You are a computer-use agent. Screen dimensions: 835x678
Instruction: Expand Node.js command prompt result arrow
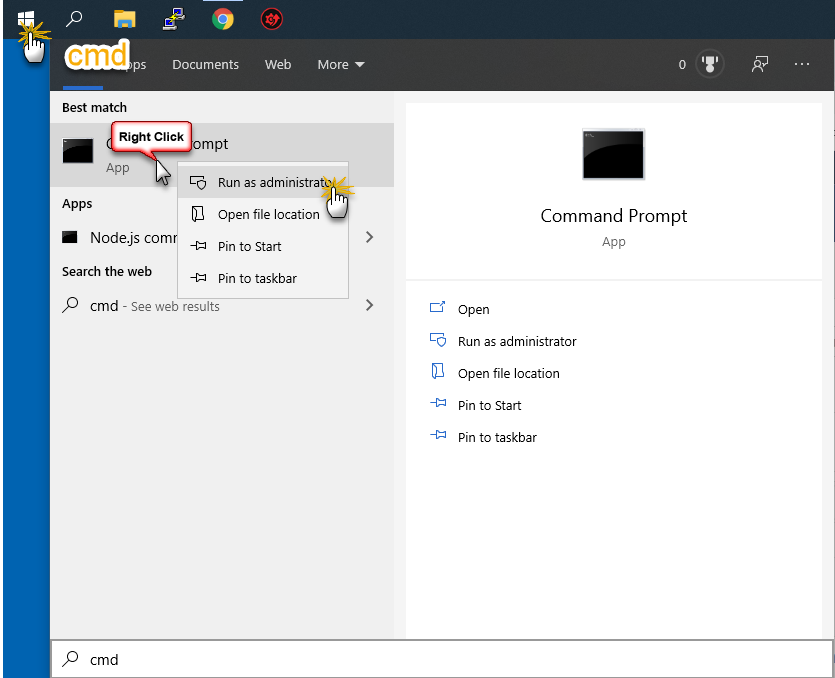pyautogui.click(x=370, y=237)
